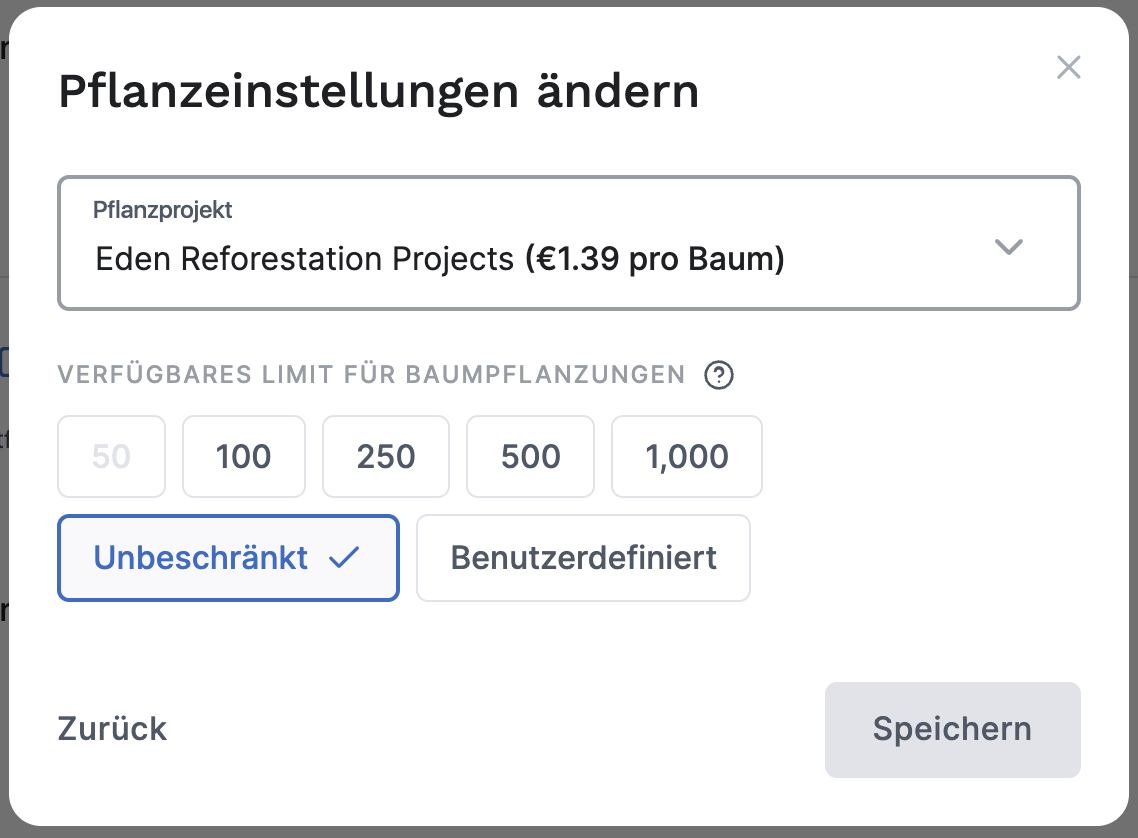Open the Eden Reforestation Projects selector
This screenshot has height=838, width=1138.
(568, 243)
